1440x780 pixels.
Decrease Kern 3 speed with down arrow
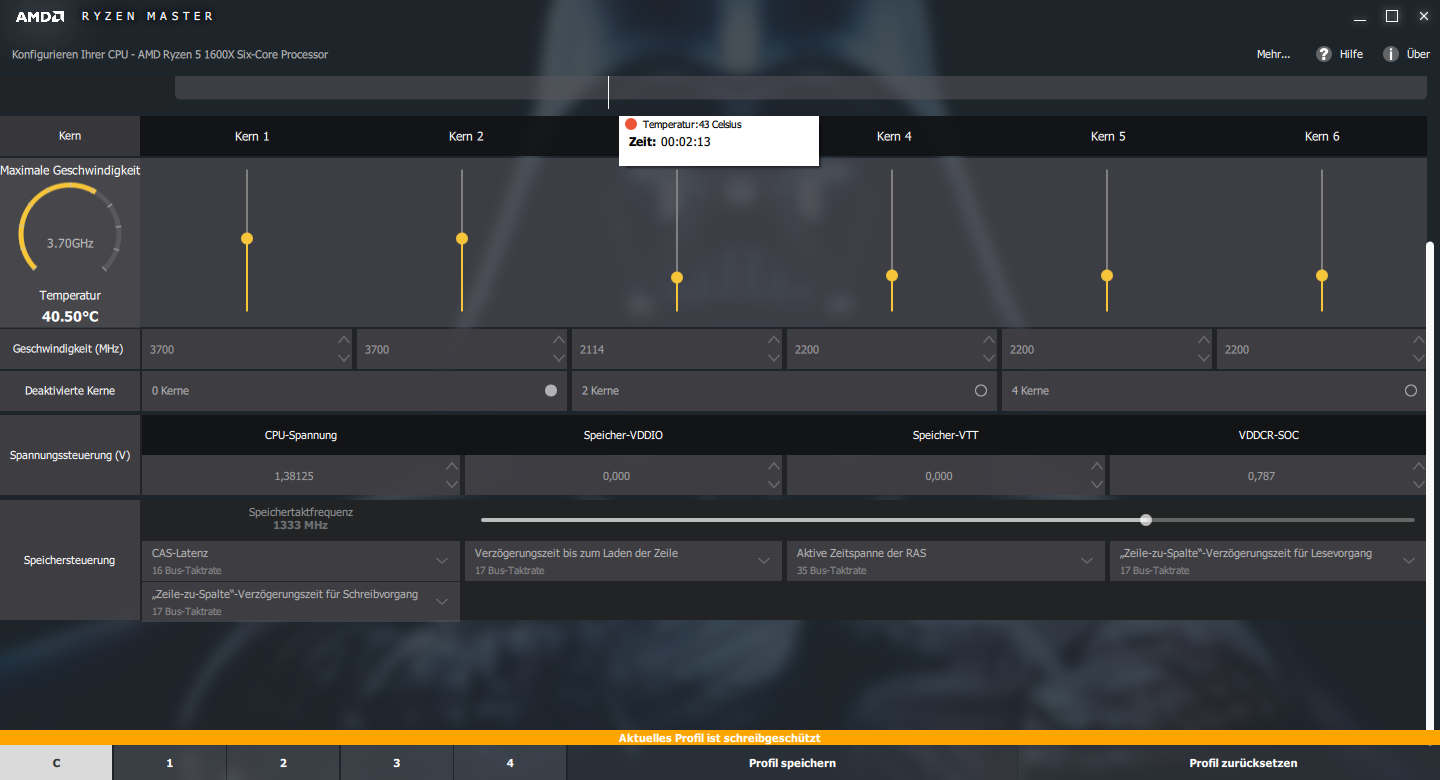(774, 358)
